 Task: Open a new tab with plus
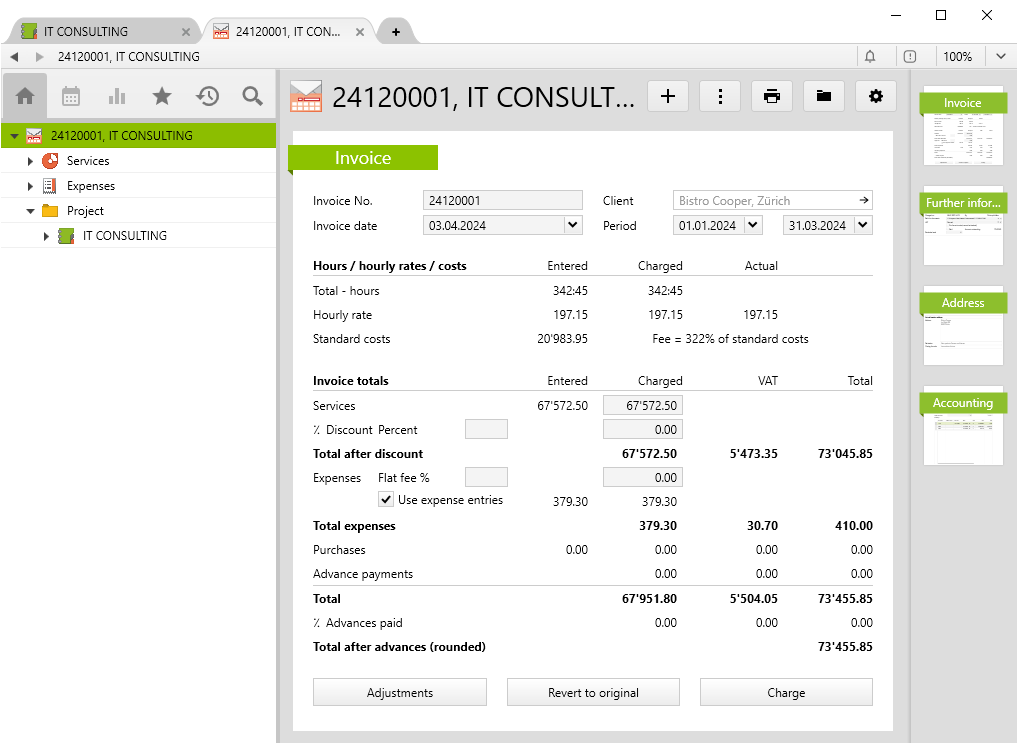point(396,32)
